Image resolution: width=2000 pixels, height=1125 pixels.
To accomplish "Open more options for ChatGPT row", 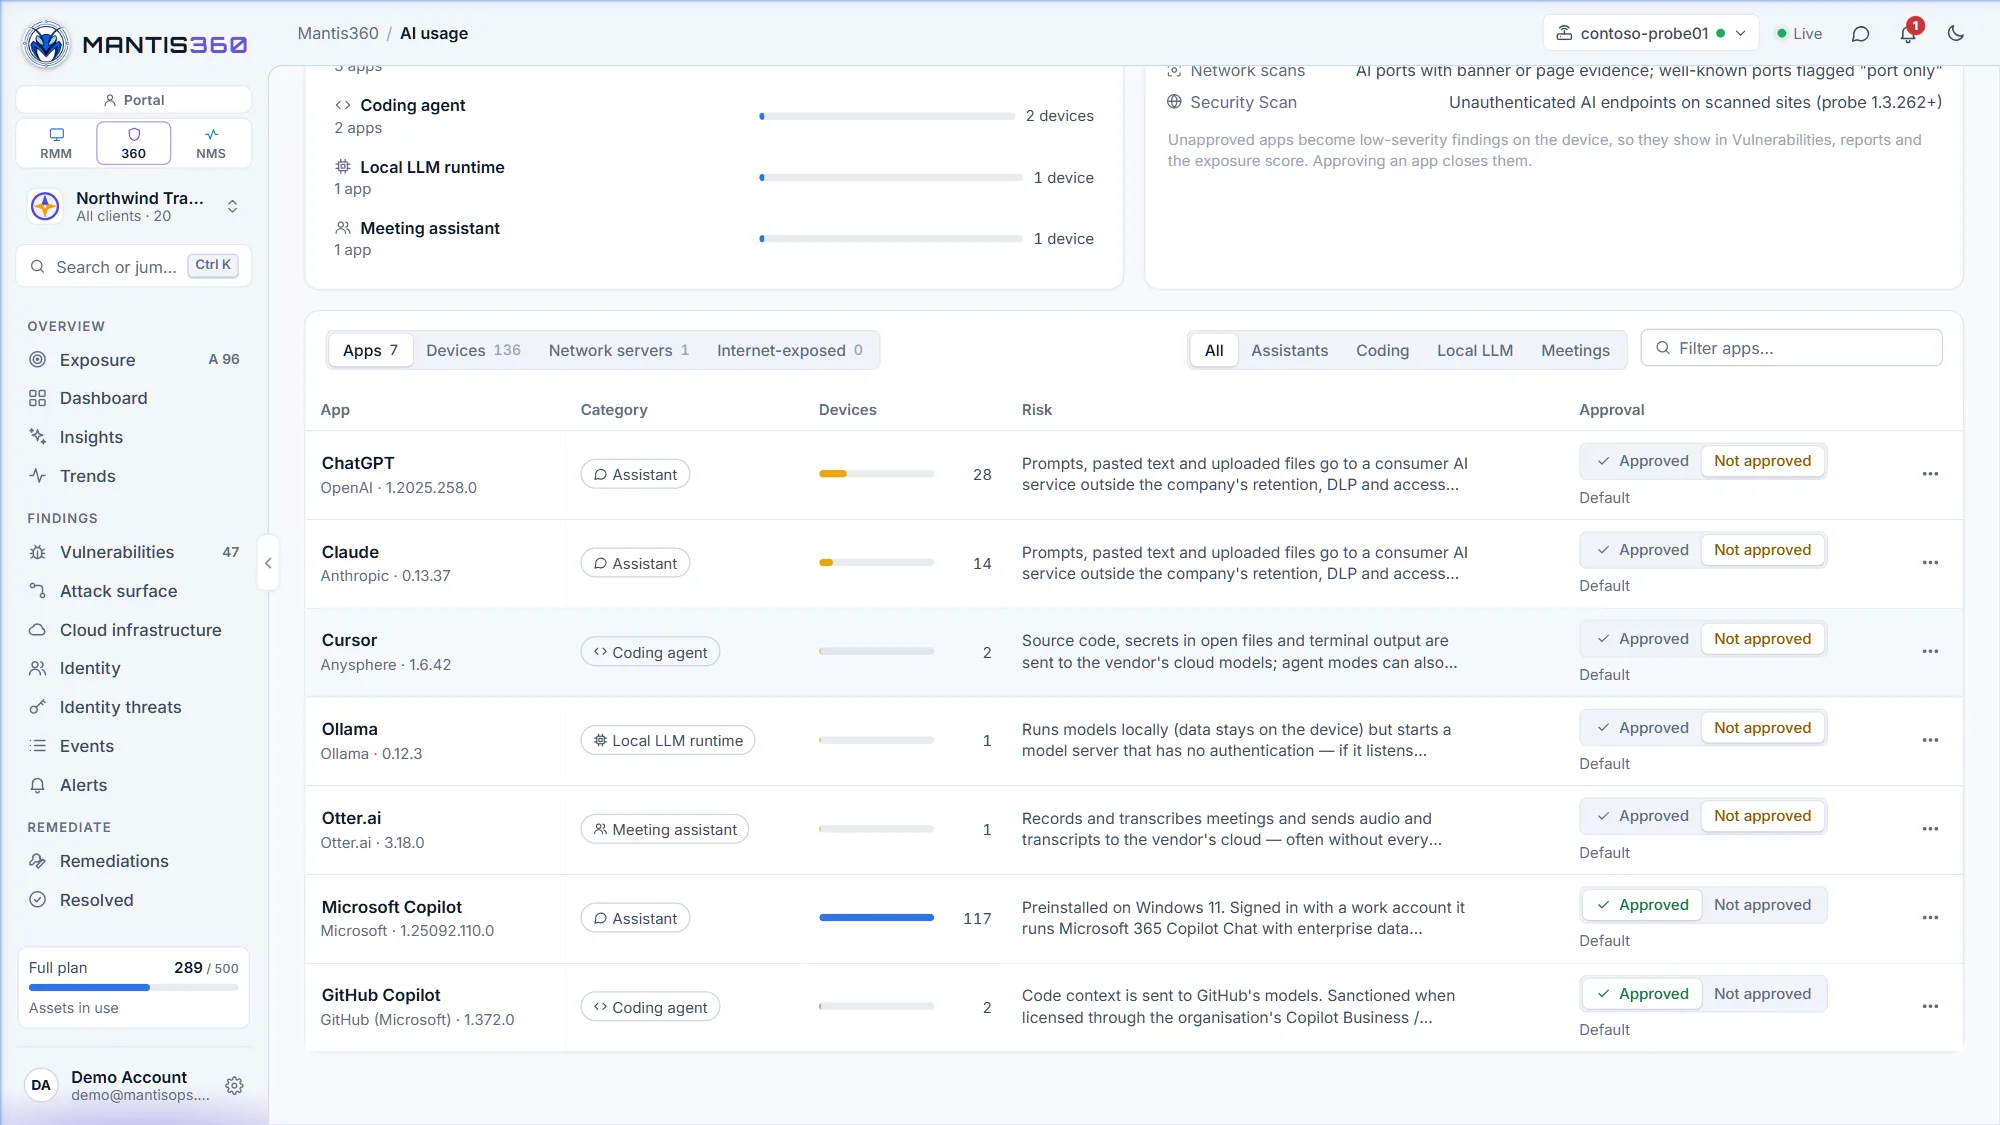I will [x=1930, y=474].
